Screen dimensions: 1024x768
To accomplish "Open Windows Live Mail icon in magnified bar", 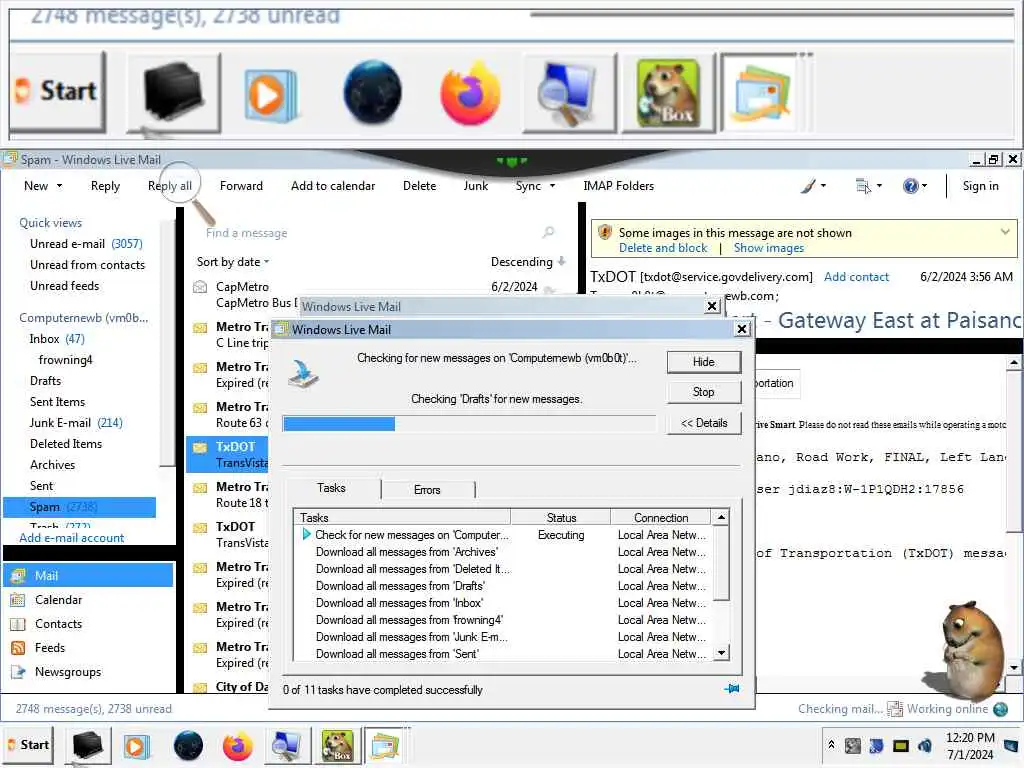I will [x=762, y=93].
